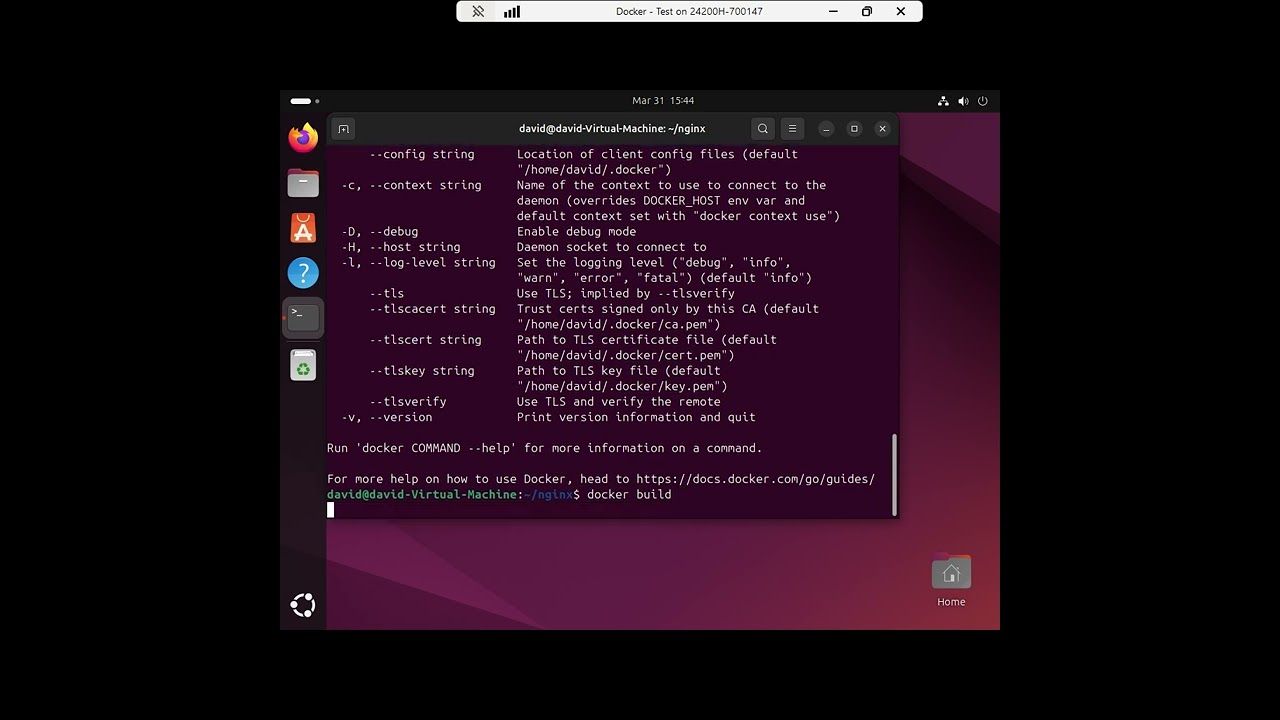The height and width of the screenshot is (720, 1280).
Task: Click the signal bars icon in the VM toolbar
Action: (x=512, y=12)
